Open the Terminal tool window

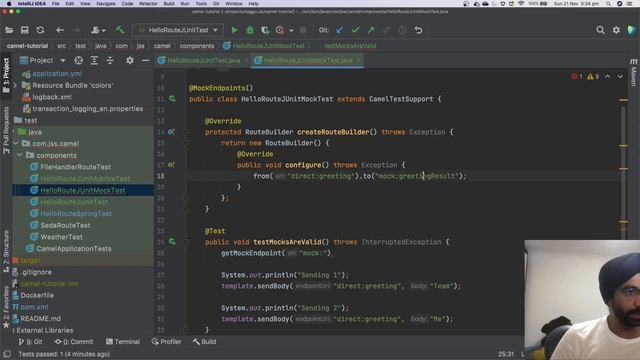pyautogui.click(x=123, y=342)
